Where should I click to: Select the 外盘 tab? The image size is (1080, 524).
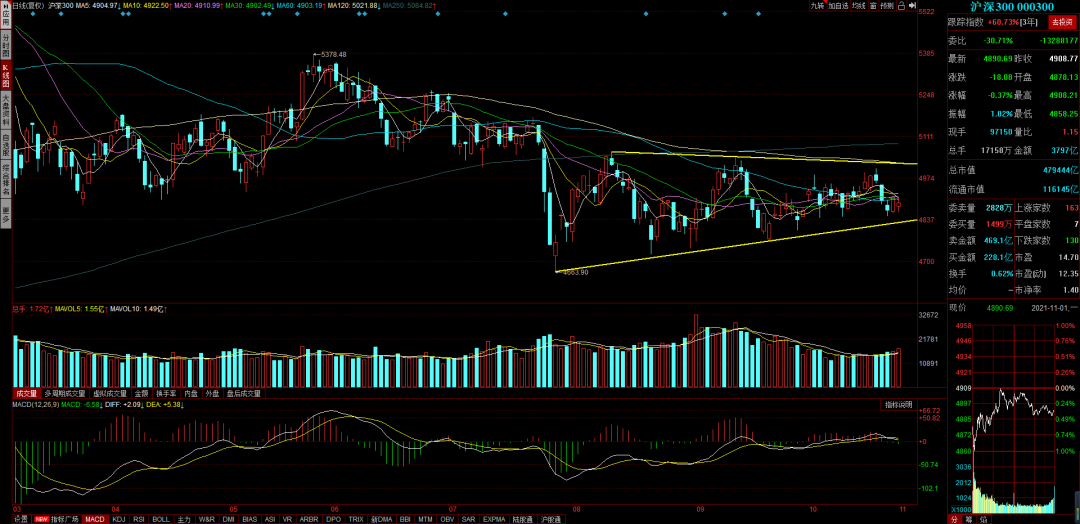pos(213,394)
